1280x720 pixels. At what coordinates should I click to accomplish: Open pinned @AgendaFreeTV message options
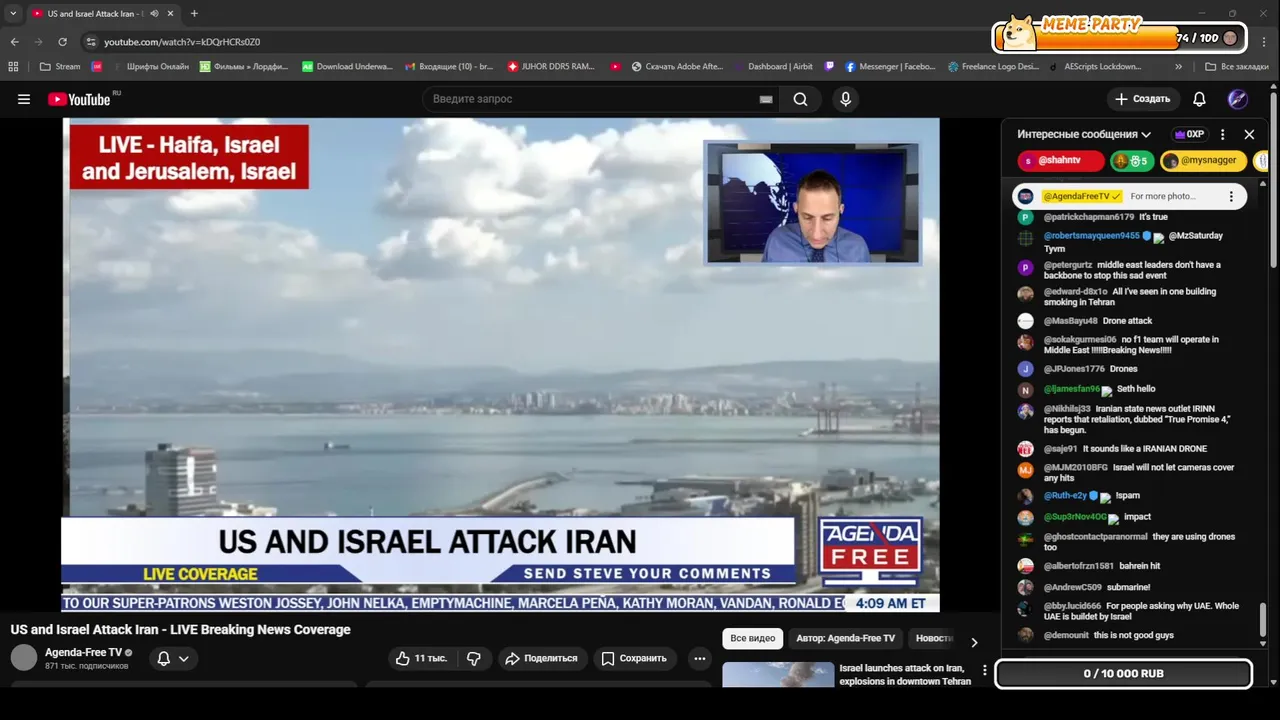click(x=1232, y=197)
